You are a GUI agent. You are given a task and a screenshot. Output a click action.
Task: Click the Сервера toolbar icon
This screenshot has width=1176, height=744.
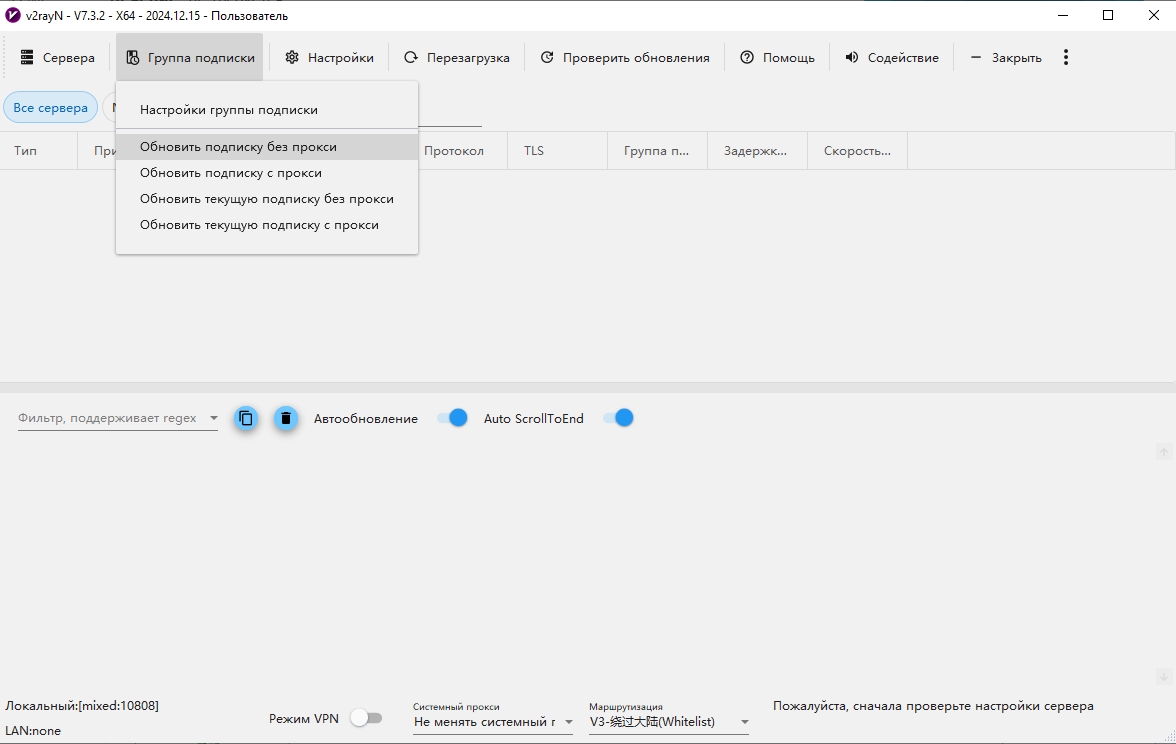coord(27,58)
